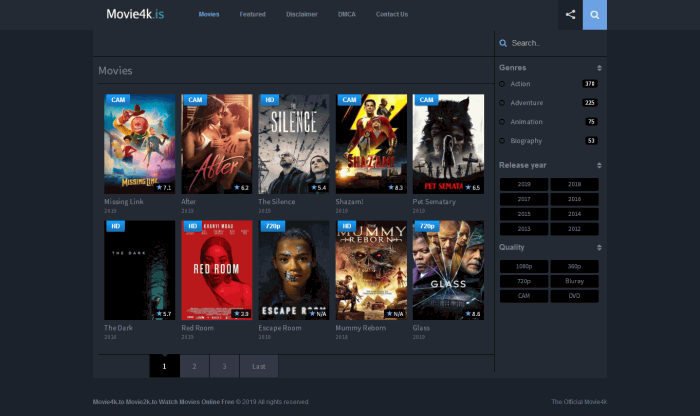Filter by Bluray quality

[575, 281]
